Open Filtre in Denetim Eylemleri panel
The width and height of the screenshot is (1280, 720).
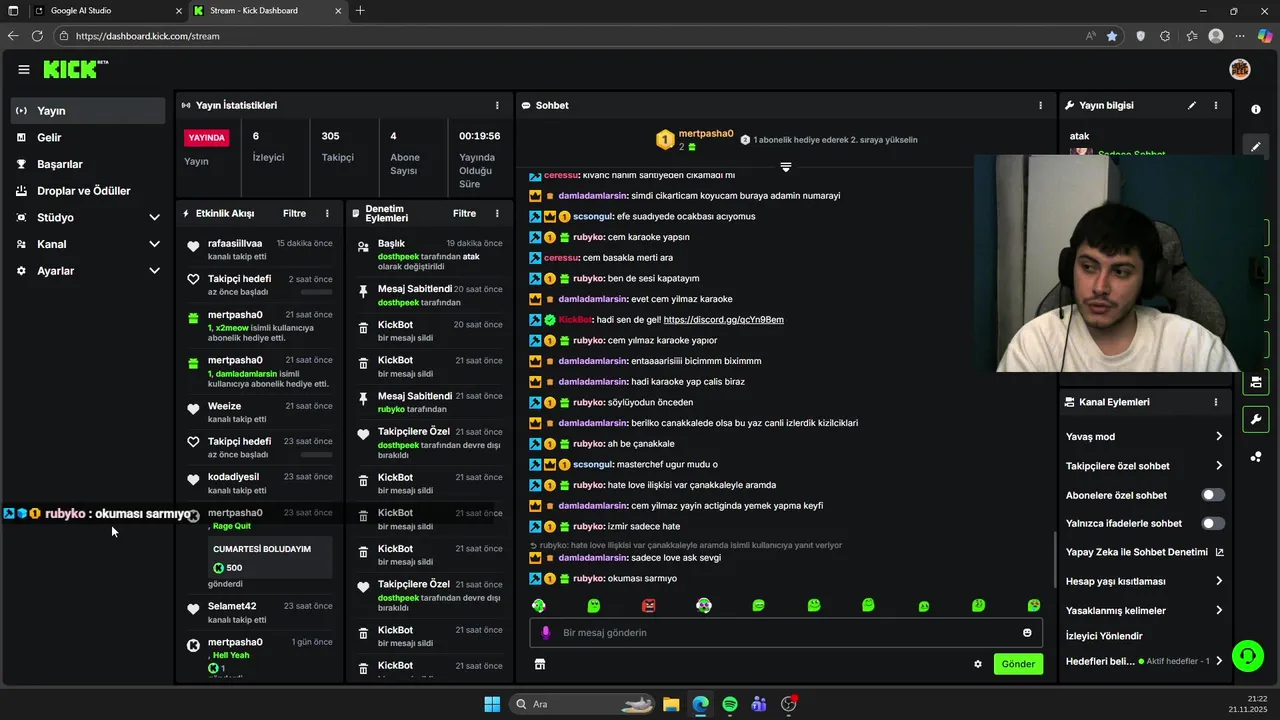[464, 213]
